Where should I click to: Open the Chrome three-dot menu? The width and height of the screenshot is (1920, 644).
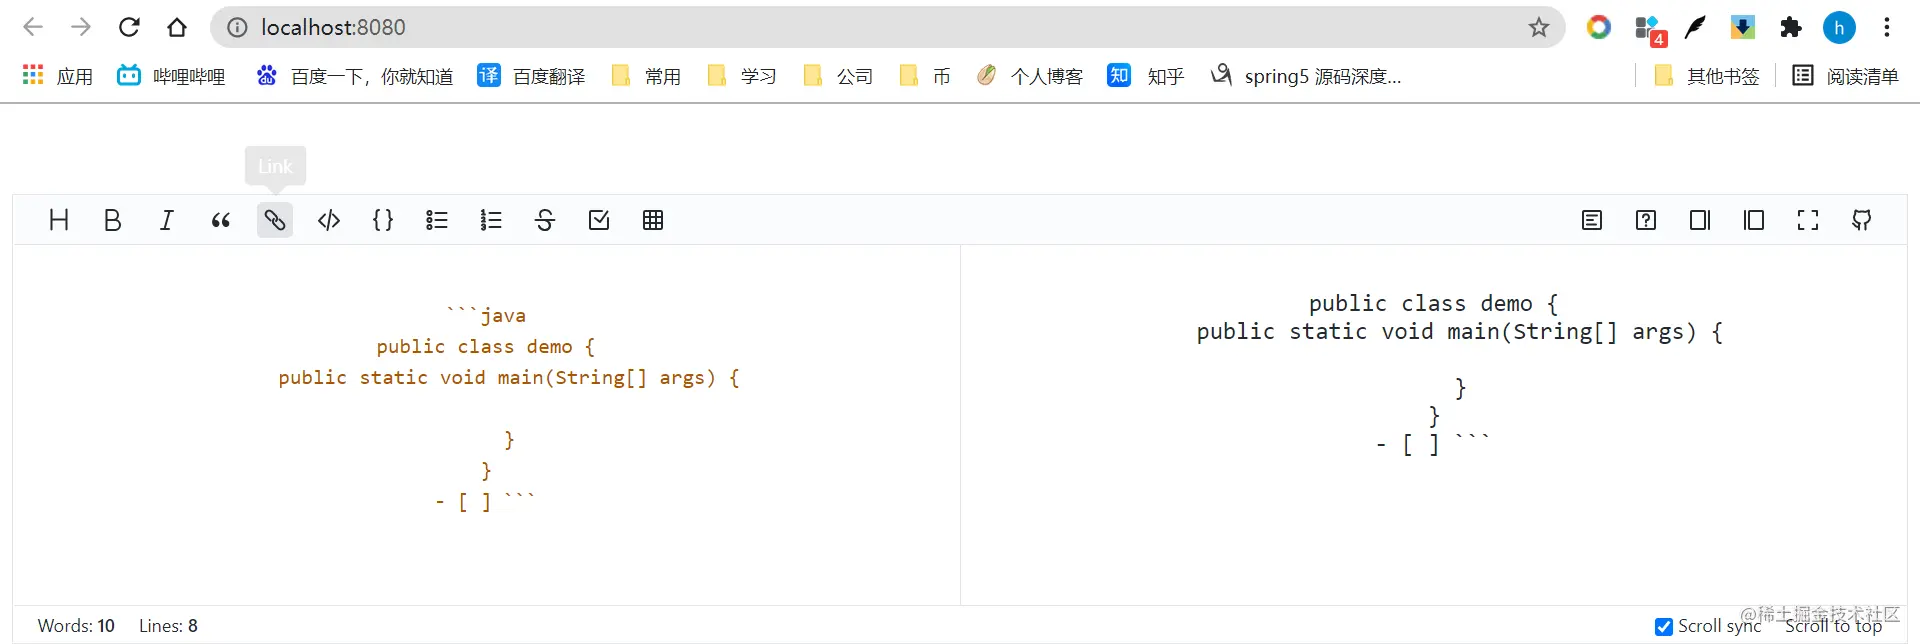pos(1887,27)
